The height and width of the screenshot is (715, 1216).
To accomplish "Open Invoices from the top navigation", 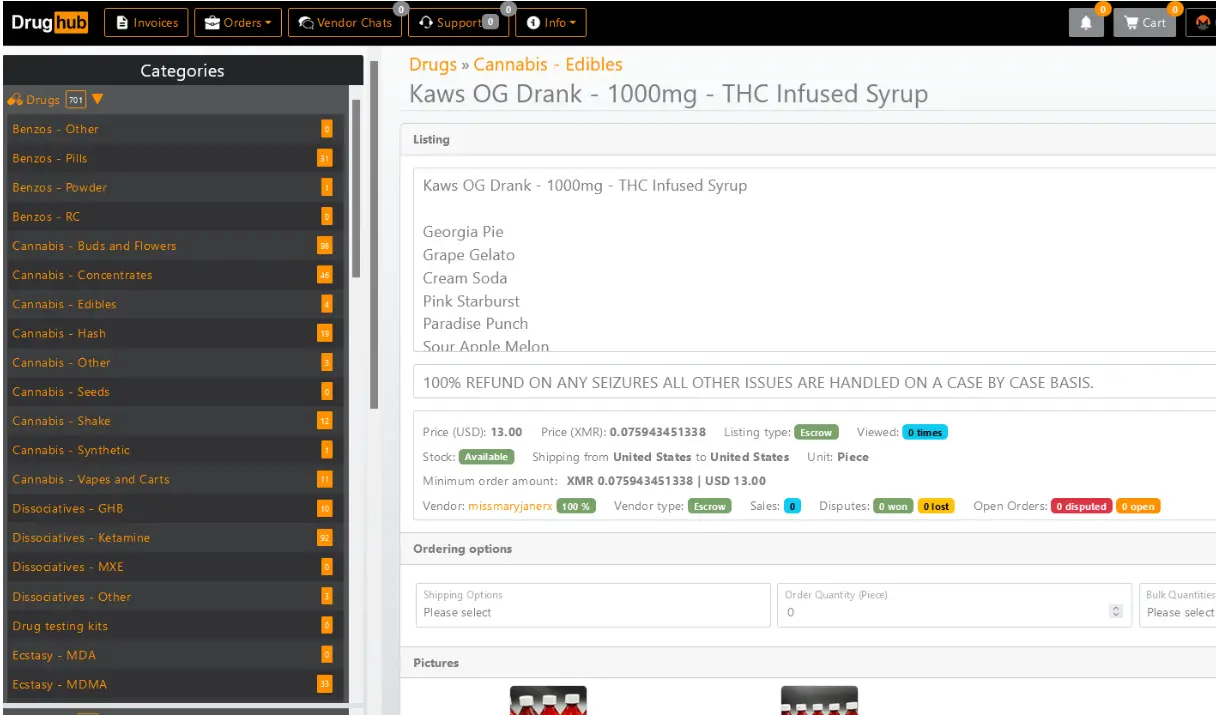I will [147, 23].
